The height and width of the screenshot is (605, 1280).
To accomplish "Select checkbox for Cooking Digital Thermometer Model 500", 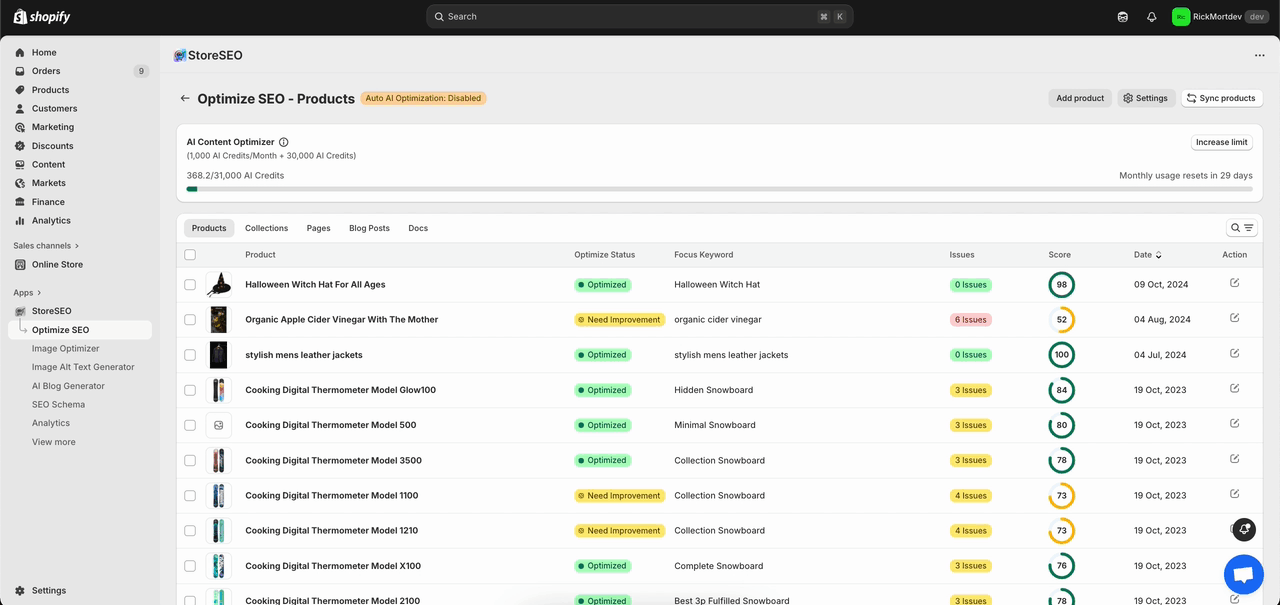I will tap(190, 425).
